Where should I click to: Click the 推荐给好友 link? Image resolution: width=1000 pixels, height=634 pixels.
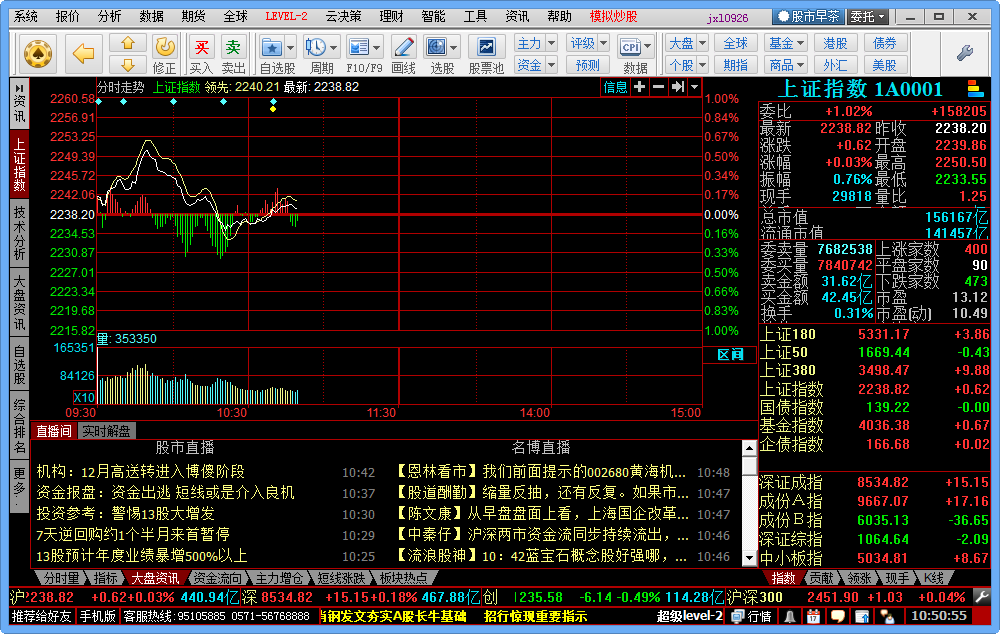tap(41, 616)
